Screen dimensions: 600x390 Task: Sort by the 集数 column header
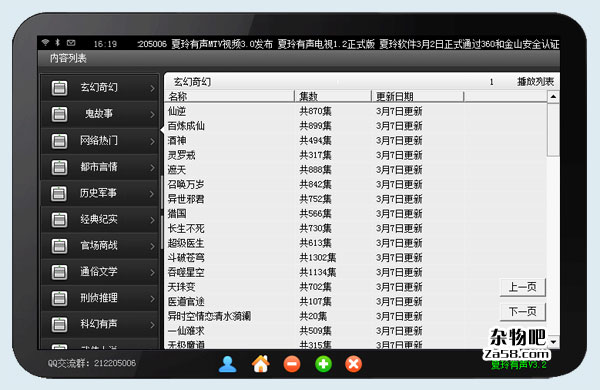coord(333,96)
